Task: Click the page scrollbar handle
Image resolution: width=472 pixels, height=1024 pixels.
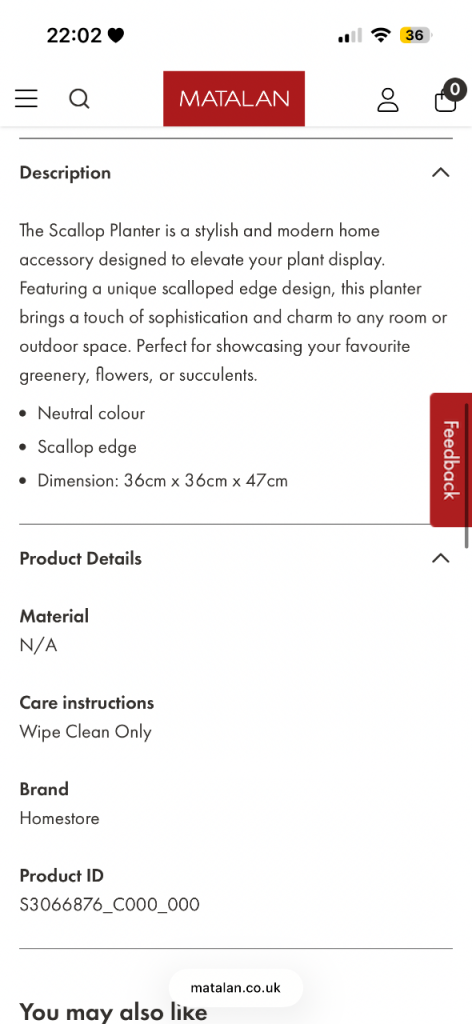Action: click(x=467, y=475)
